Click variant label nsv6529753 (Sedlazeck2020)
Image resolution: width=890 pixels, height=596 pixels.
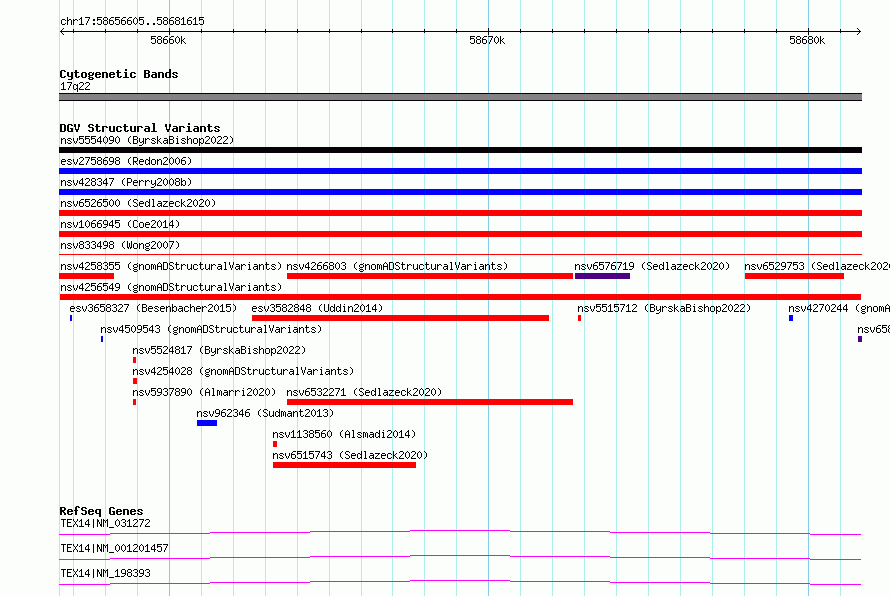(x=817, y=266)
